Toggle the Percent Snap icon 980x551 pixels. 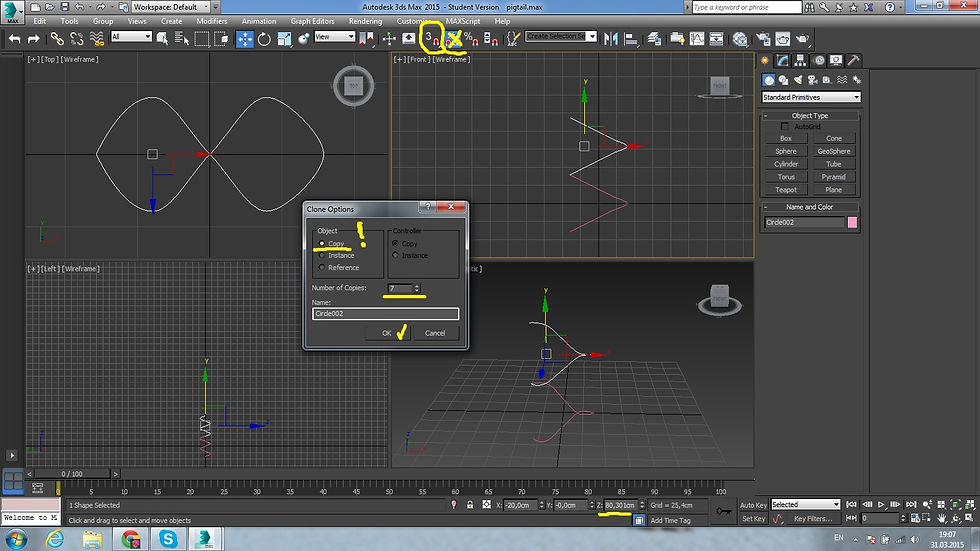tap(471, 39)
